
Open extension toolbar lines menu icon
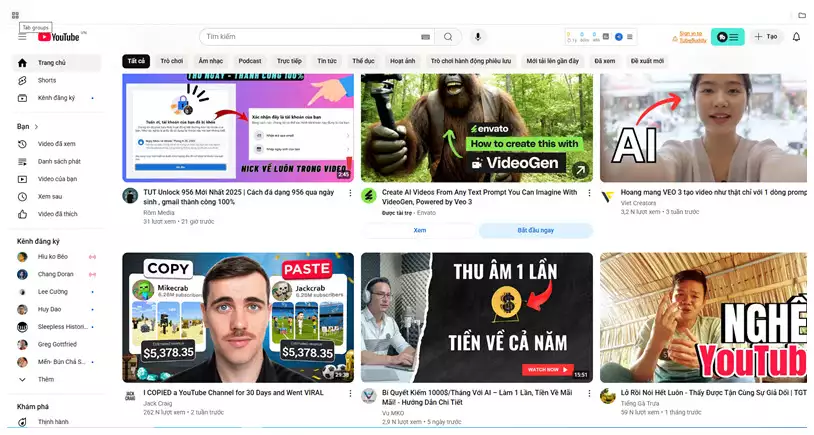coord(630,37)
